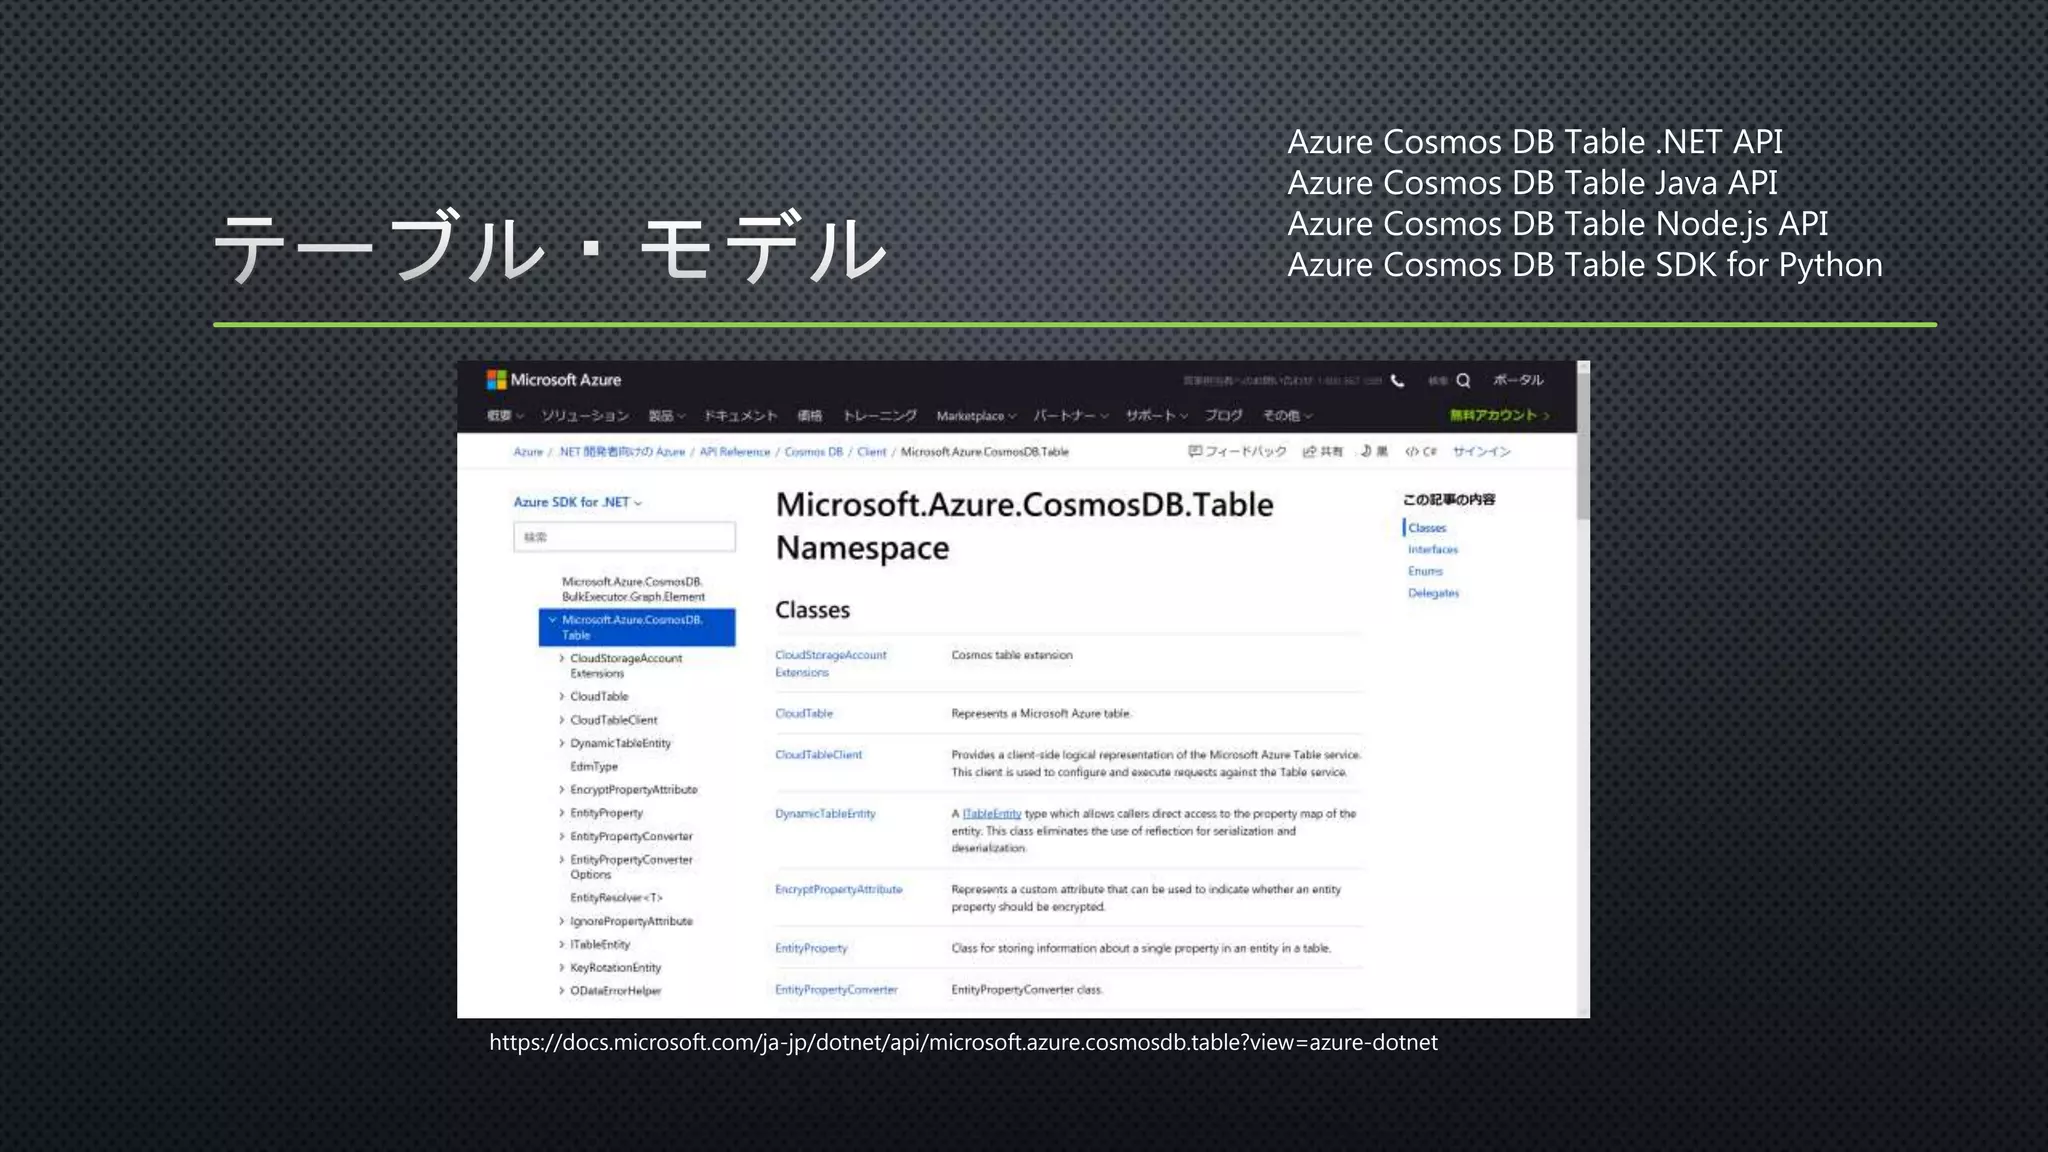Image resolution: width=2048 pixels, height=1152 pixels.
Task: Jump to Classes in article contents
Action: (1427, 528)
